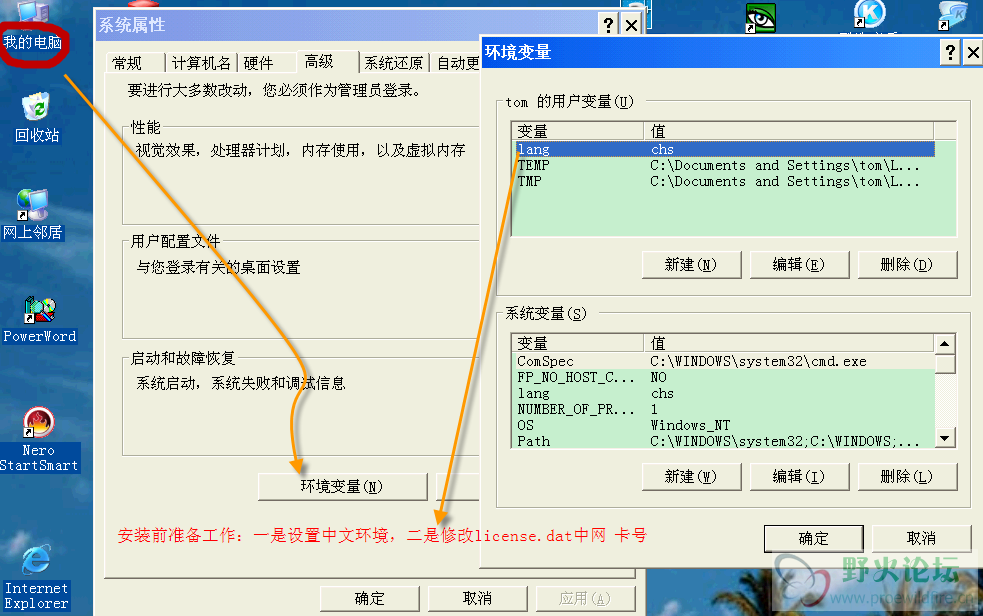Click 新建(N) under user variables
This screenshot has height=616, width=983.
click(x=691, y=265)
